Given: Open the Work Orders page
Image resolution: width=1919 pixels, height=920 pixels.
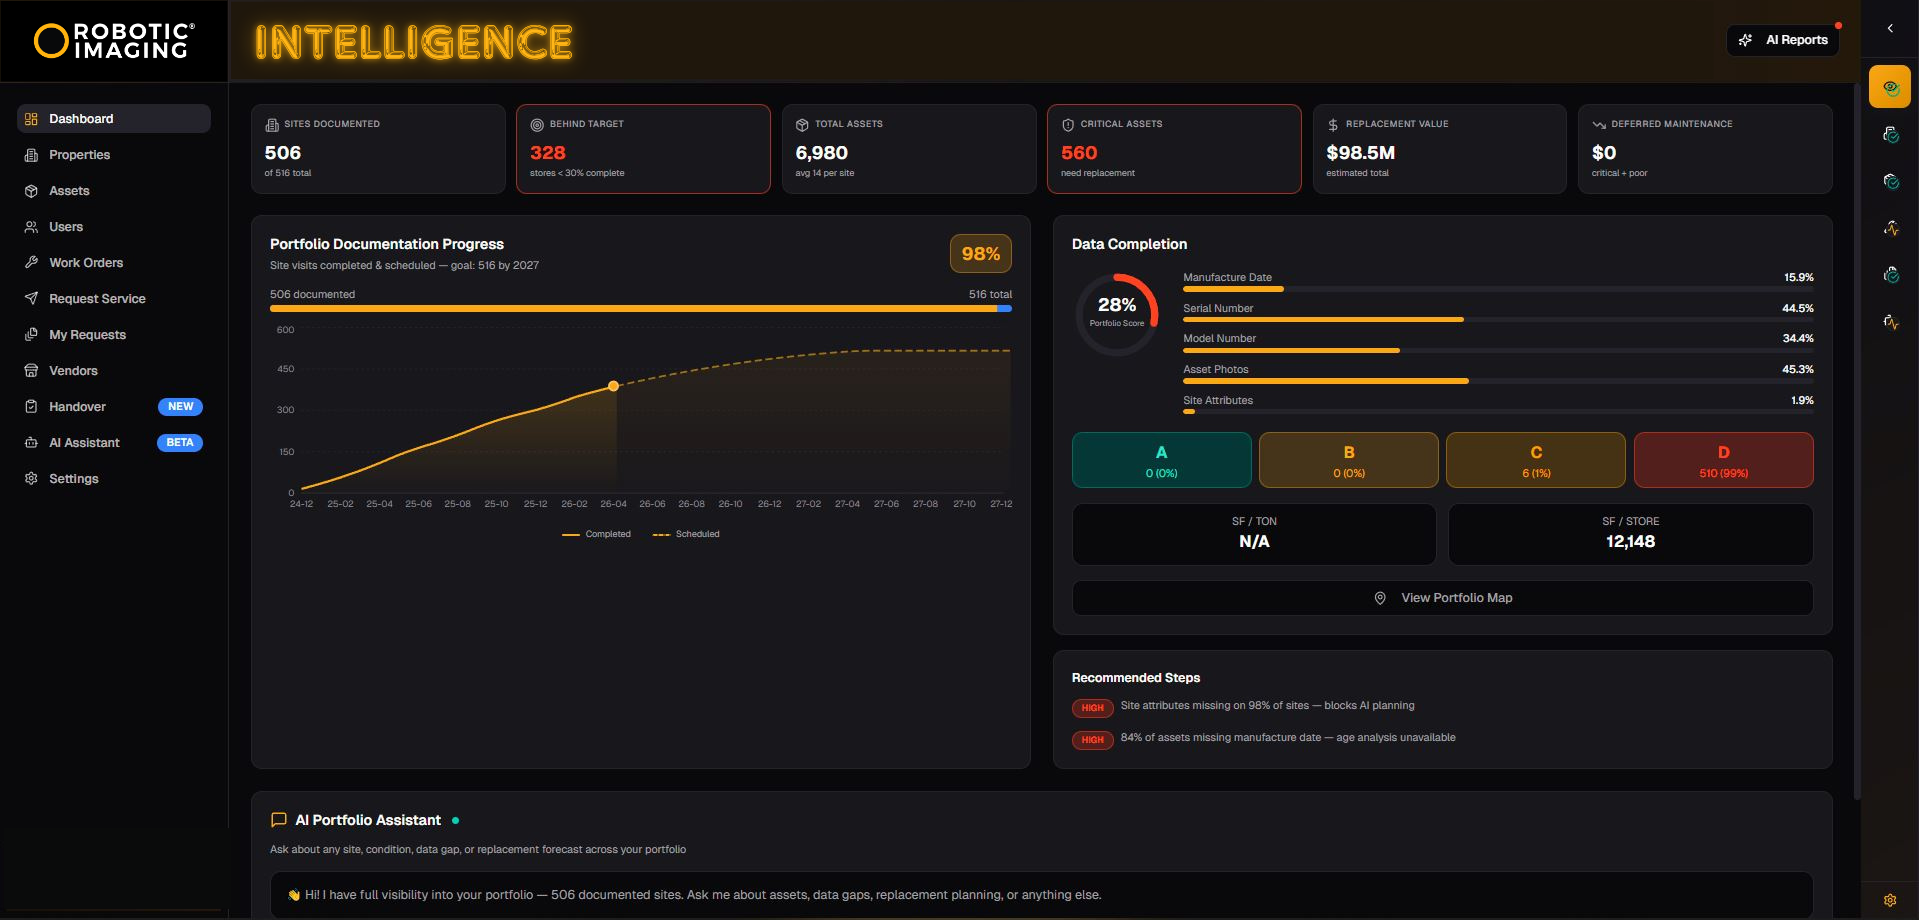Looking at the screenshot, I should coord(87,262).
